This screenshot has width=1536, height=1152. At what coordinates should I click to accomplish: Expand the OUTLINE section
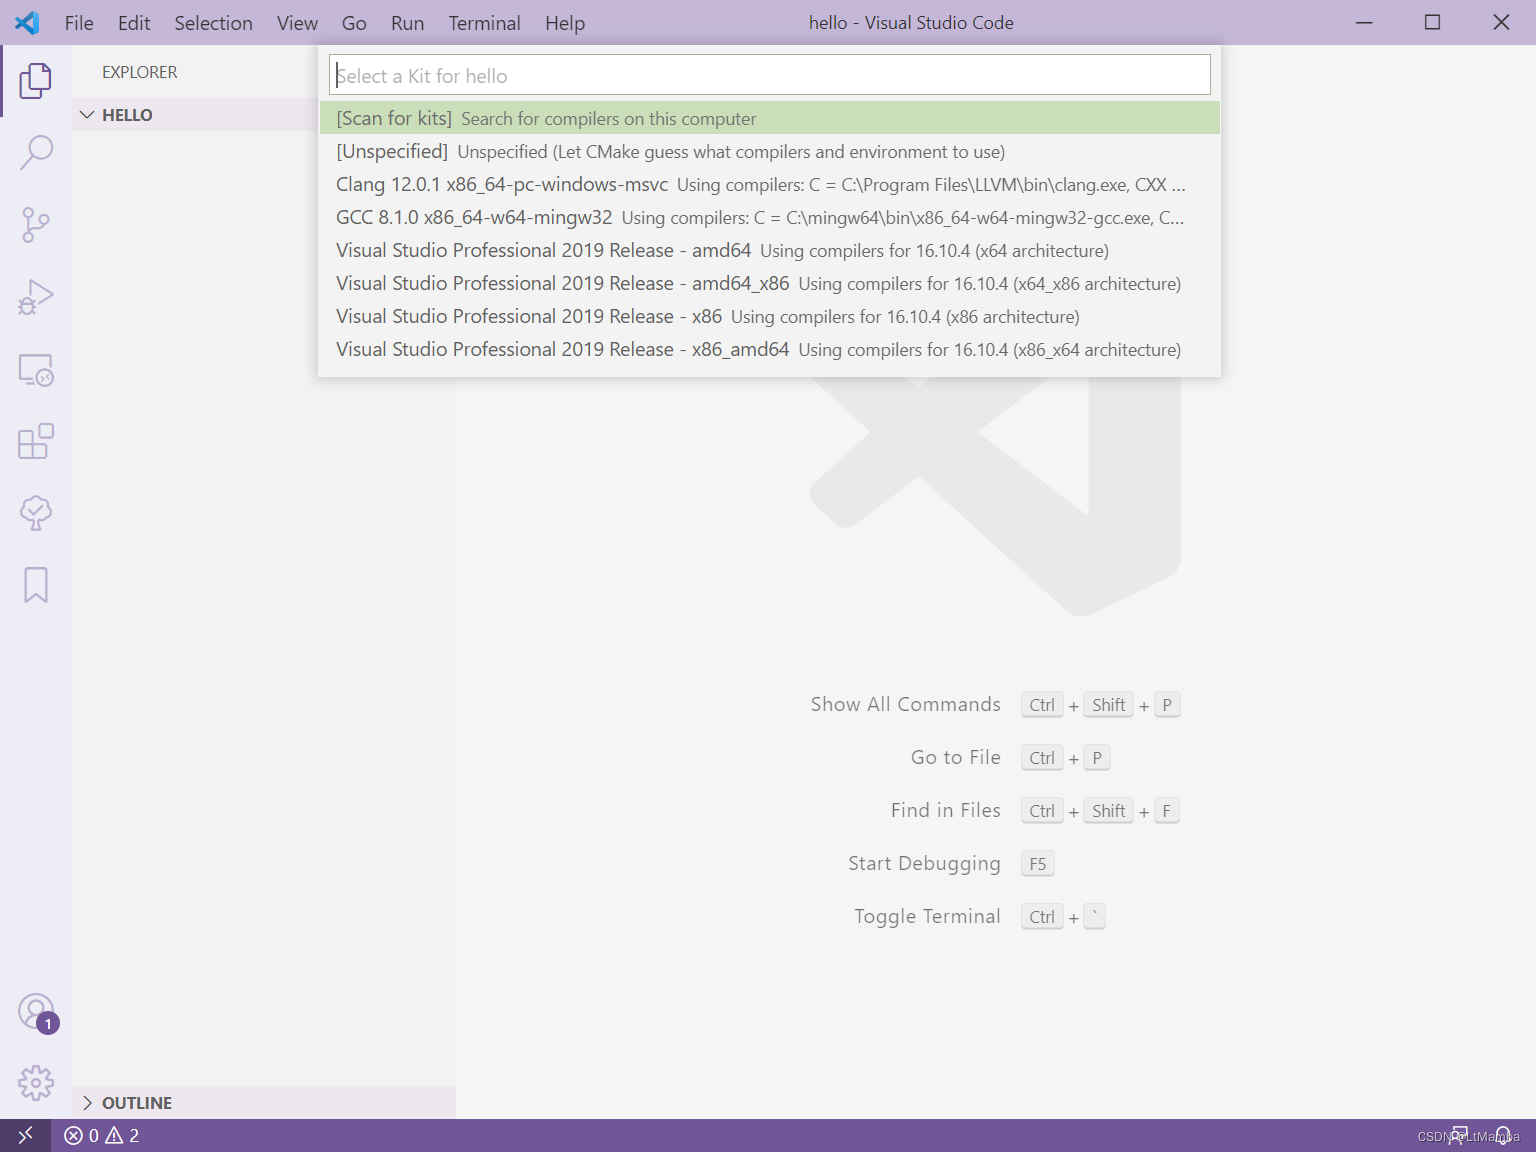click(x=264, y=1103)
